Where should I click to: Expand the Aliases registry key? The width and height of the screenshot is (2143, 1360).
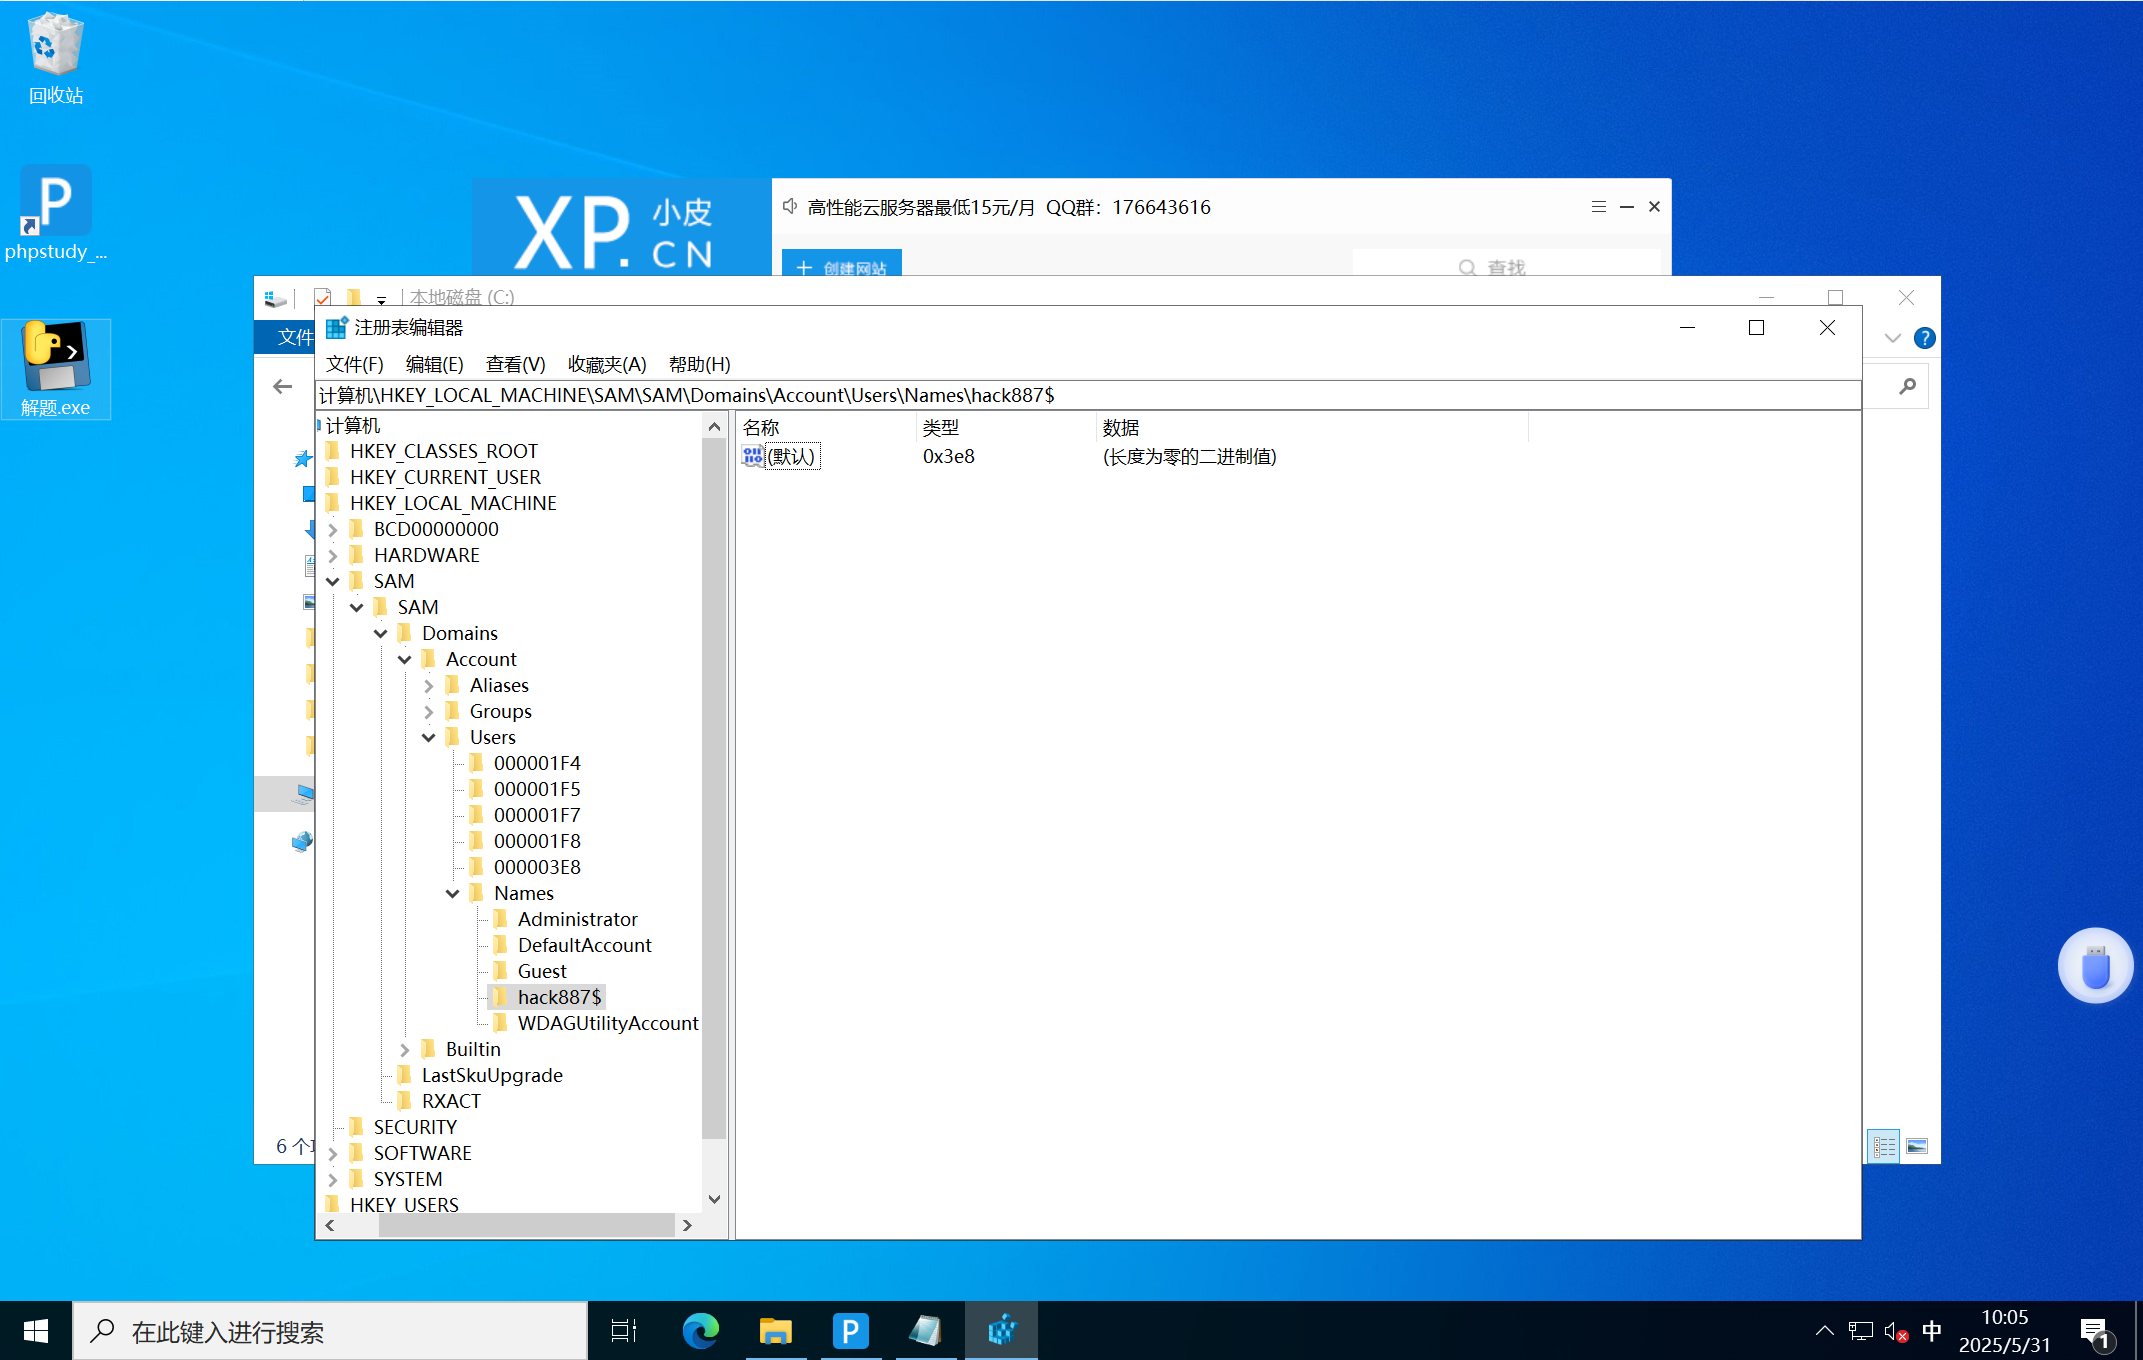click(x=429, y=685)
